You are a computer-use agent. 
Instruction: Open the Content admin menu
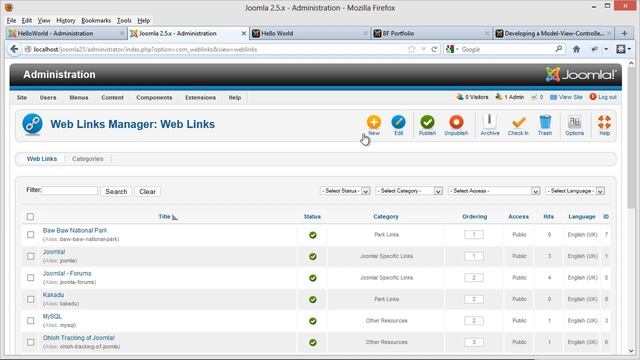tap(112, 98)
